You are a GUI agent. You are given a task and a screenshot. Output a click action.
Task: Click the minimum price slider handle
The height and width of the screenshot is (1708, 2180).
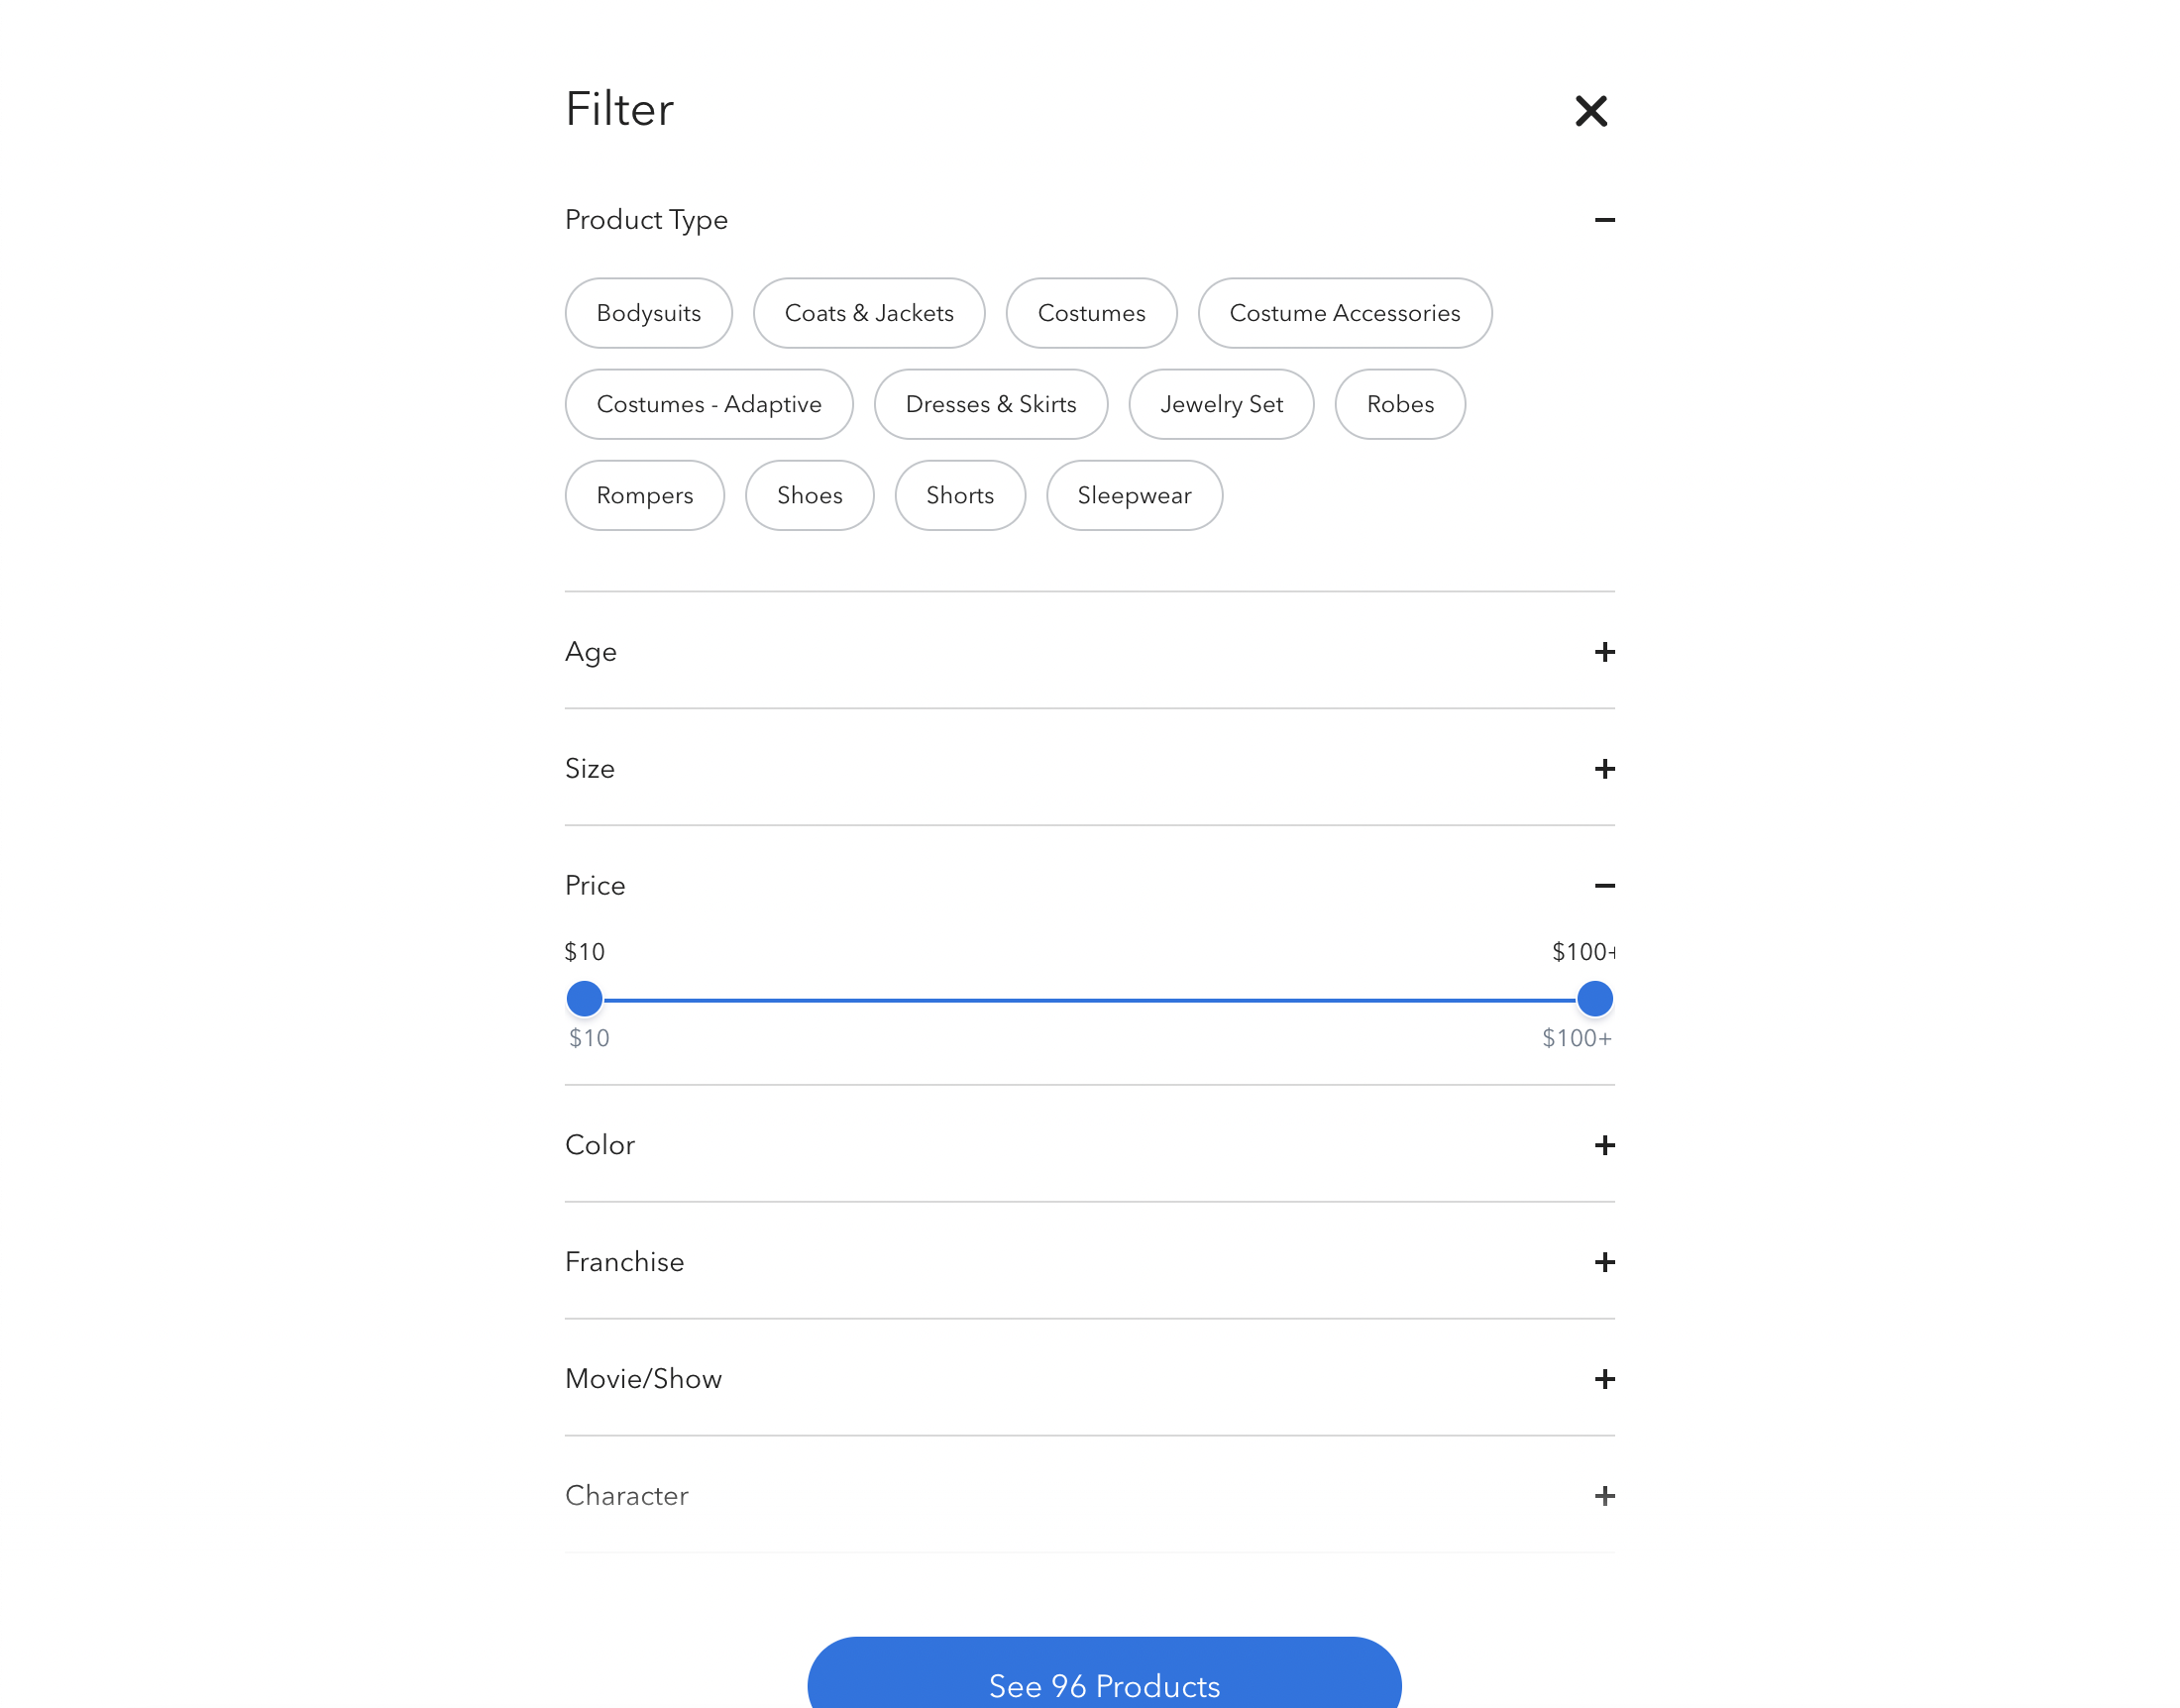click(584, 998)
